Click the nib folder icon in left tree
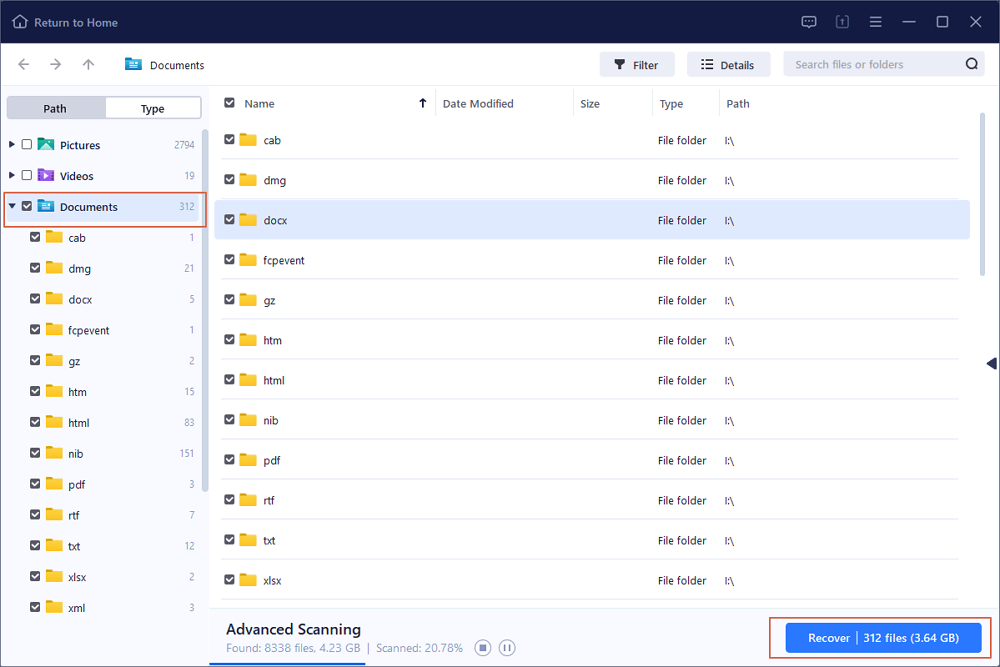This screenshot has height=667, width=1000. coord(54,453)
